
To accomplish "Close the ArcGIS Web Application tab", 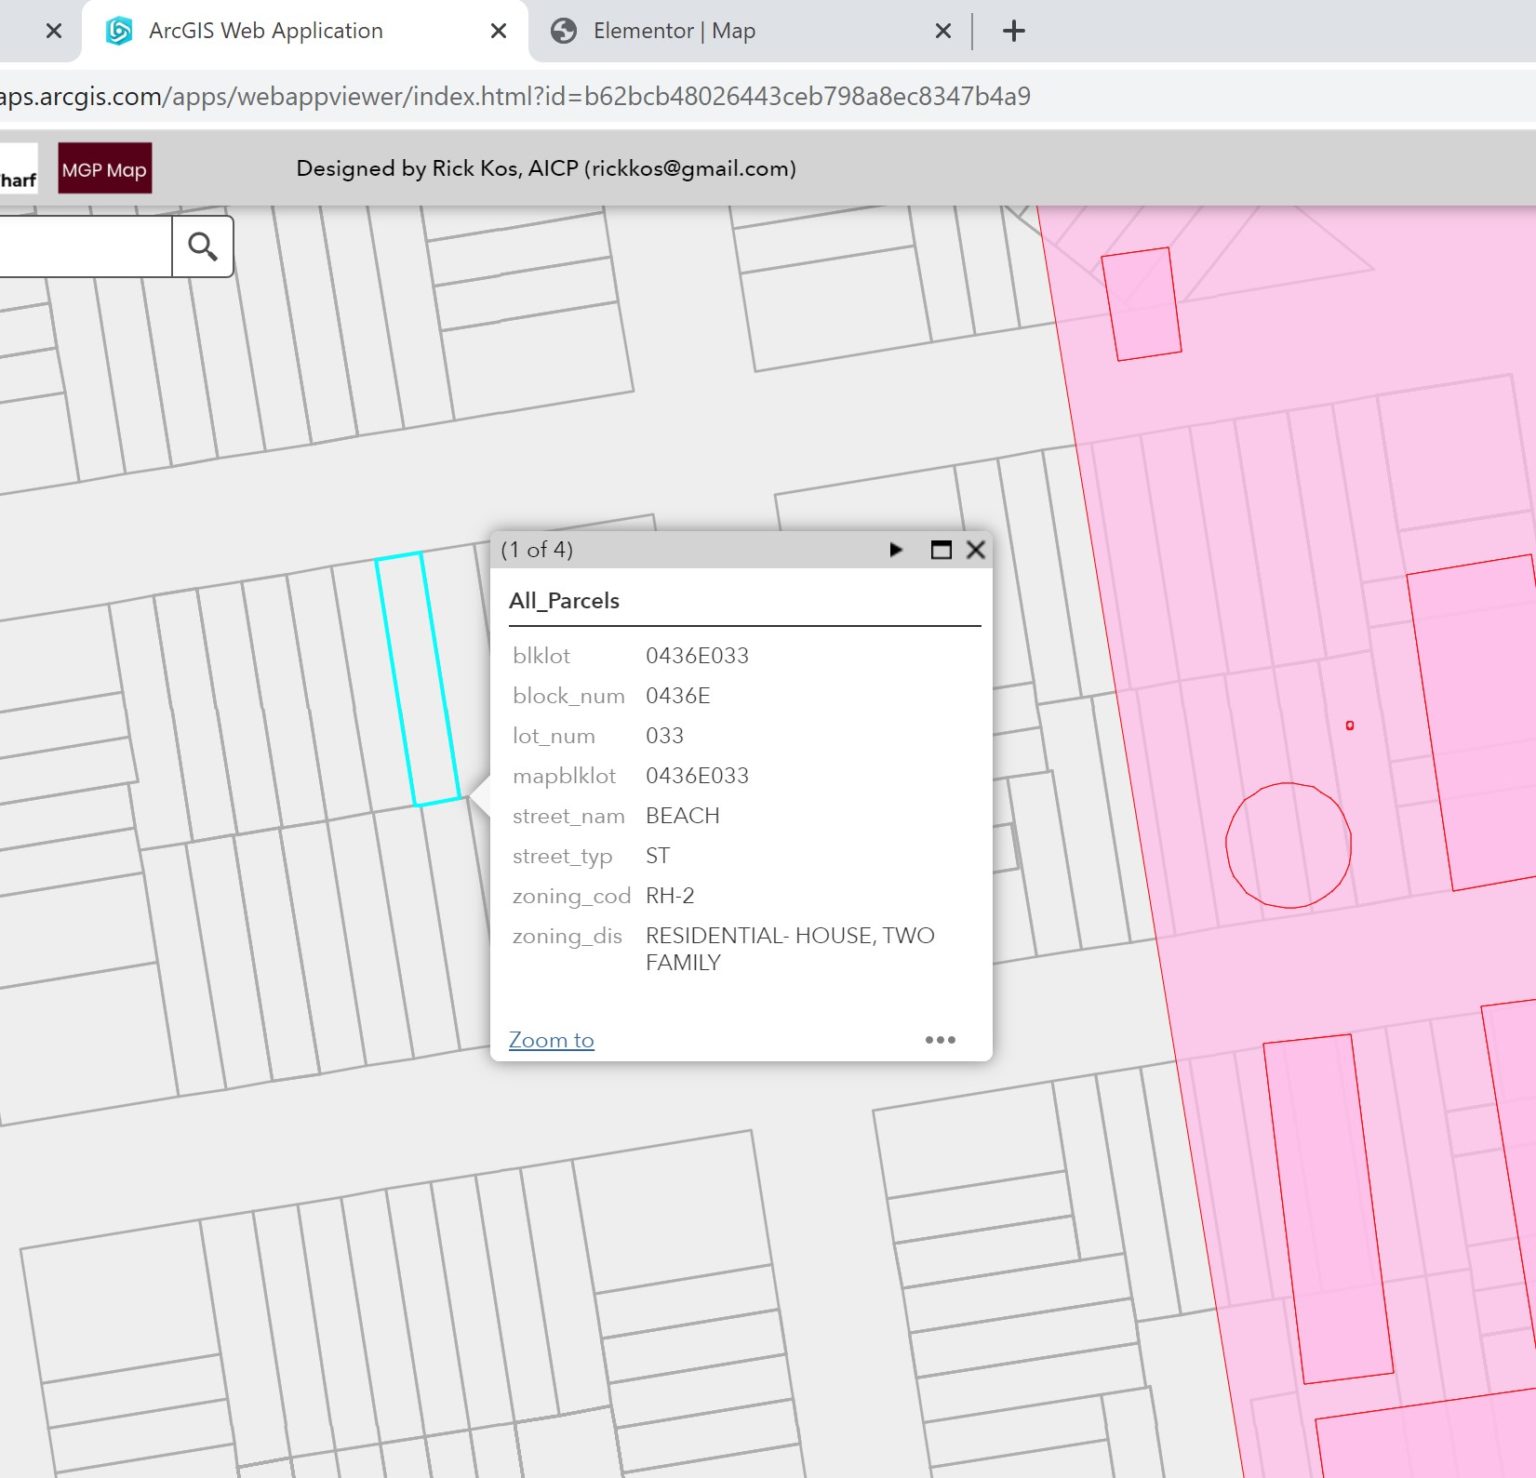I will click(498, 31).
